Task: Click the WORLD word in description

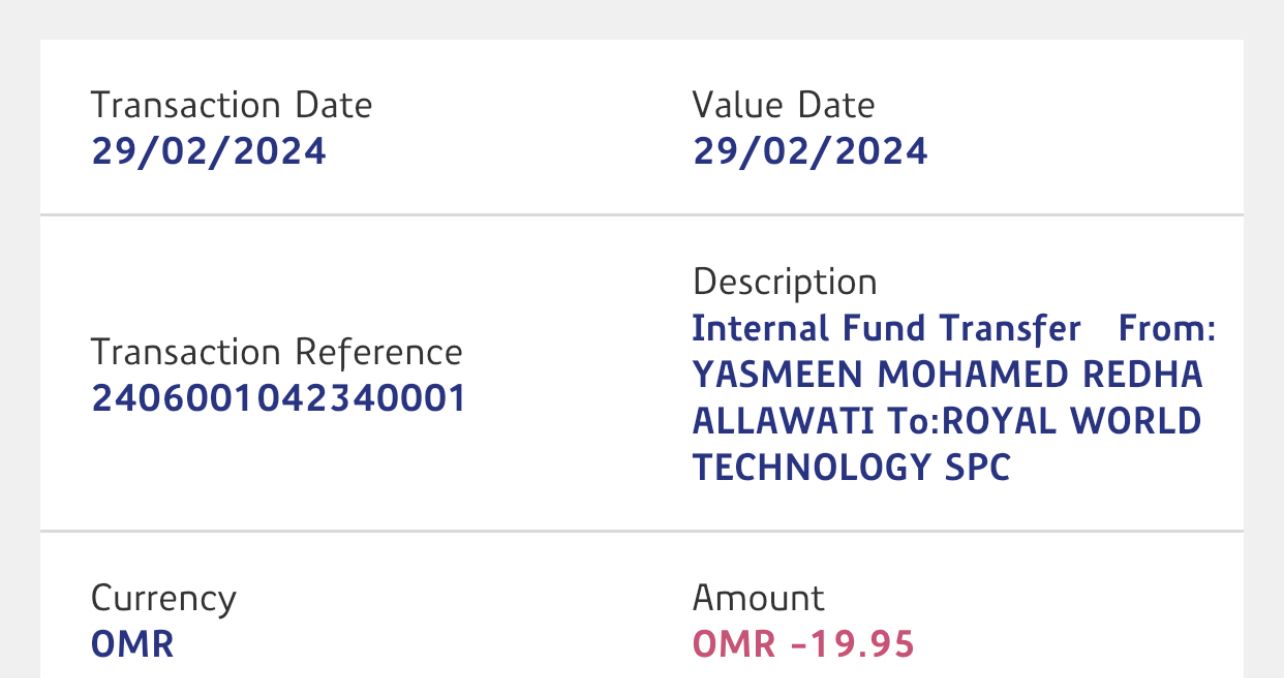Action: pyautogui.click(x=1135, y=421)
